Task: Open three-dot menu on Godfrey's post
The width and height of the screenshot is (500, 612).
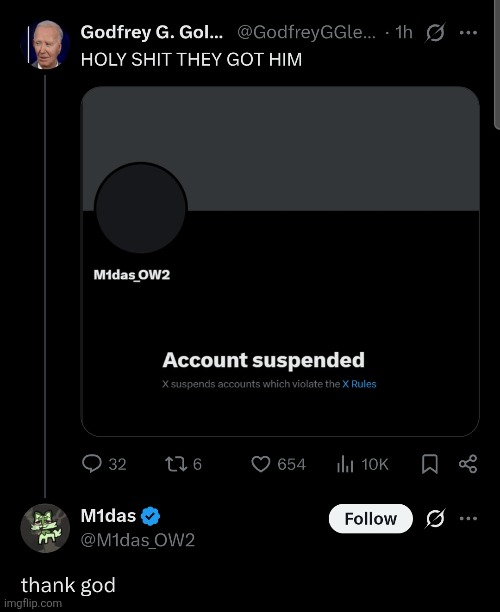Action: [468, 33]
